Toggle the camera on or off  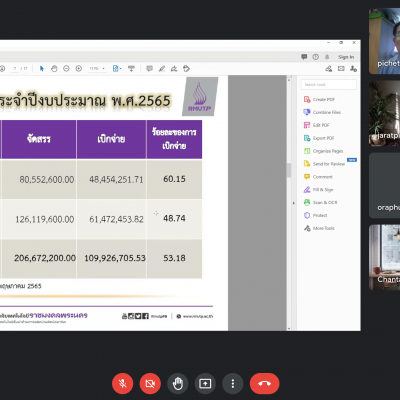150,384
